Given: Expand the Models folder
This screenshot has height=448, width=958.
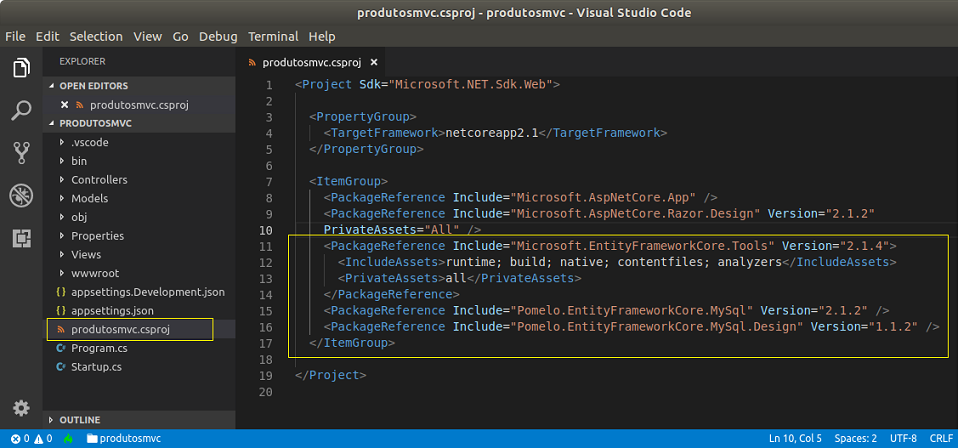Looking at the screenshot, I should pyautogui.click(x=62, y=199).
